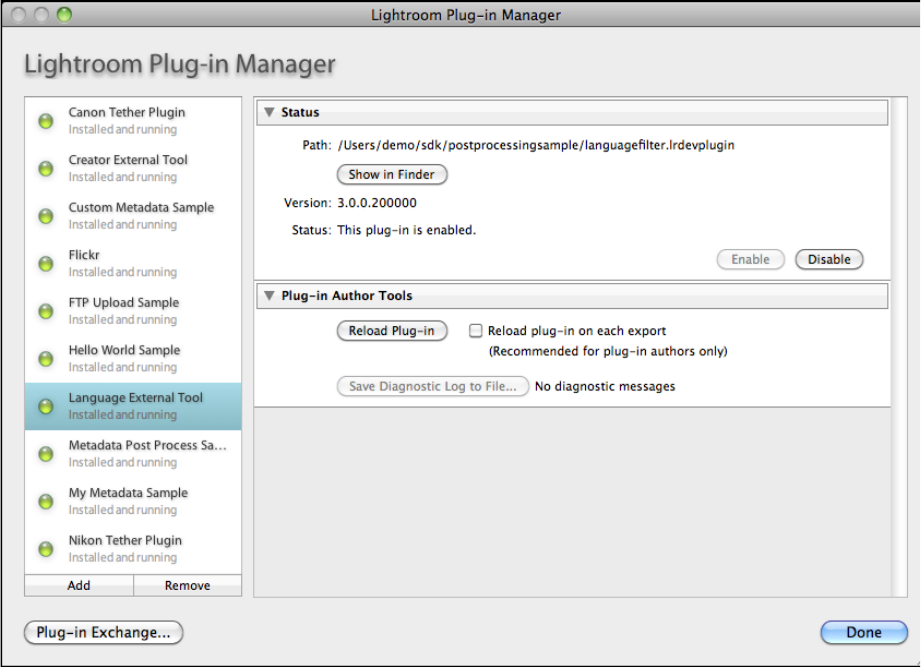Click green status icon for Metadata Post Process
The width and height of the screenshot is (921, 667).
pyautogui.click(x=46, y=454)
